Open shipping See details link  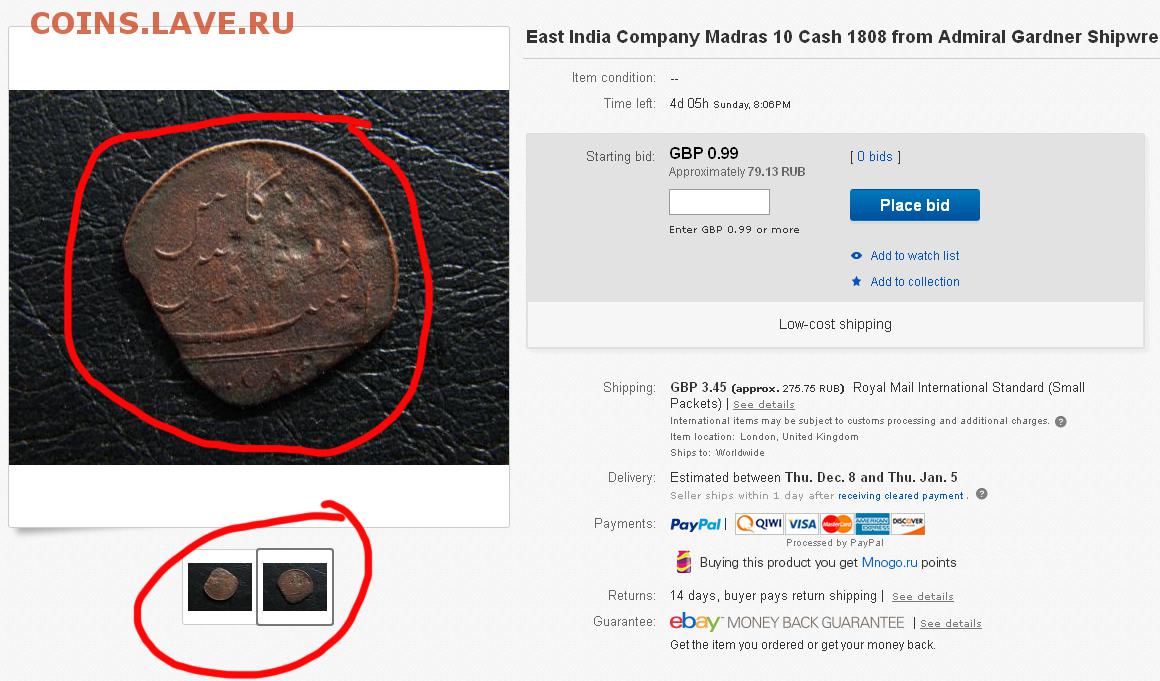[763, 404]
